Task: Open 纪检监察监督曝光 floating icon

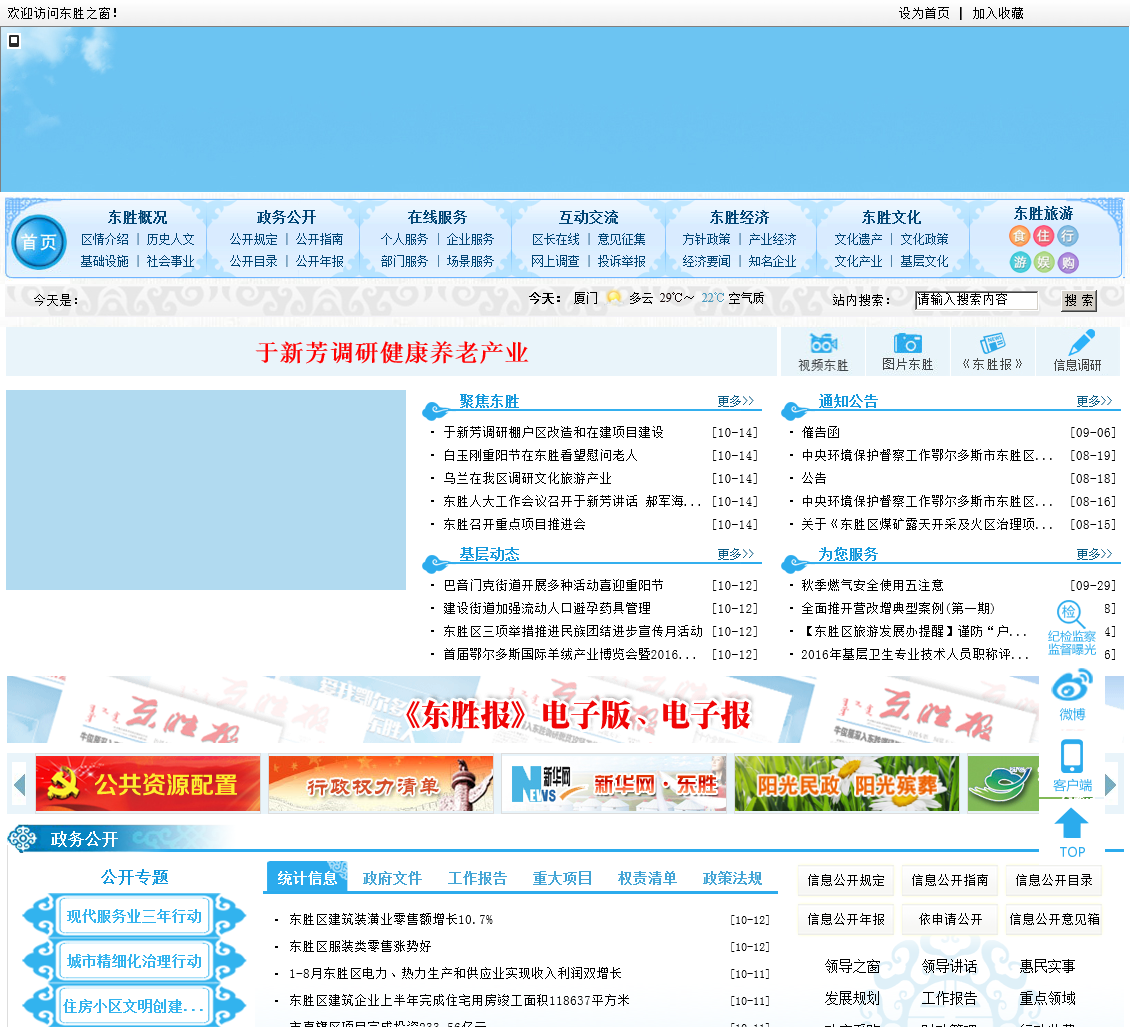Action: click(x=1072, y=628)
